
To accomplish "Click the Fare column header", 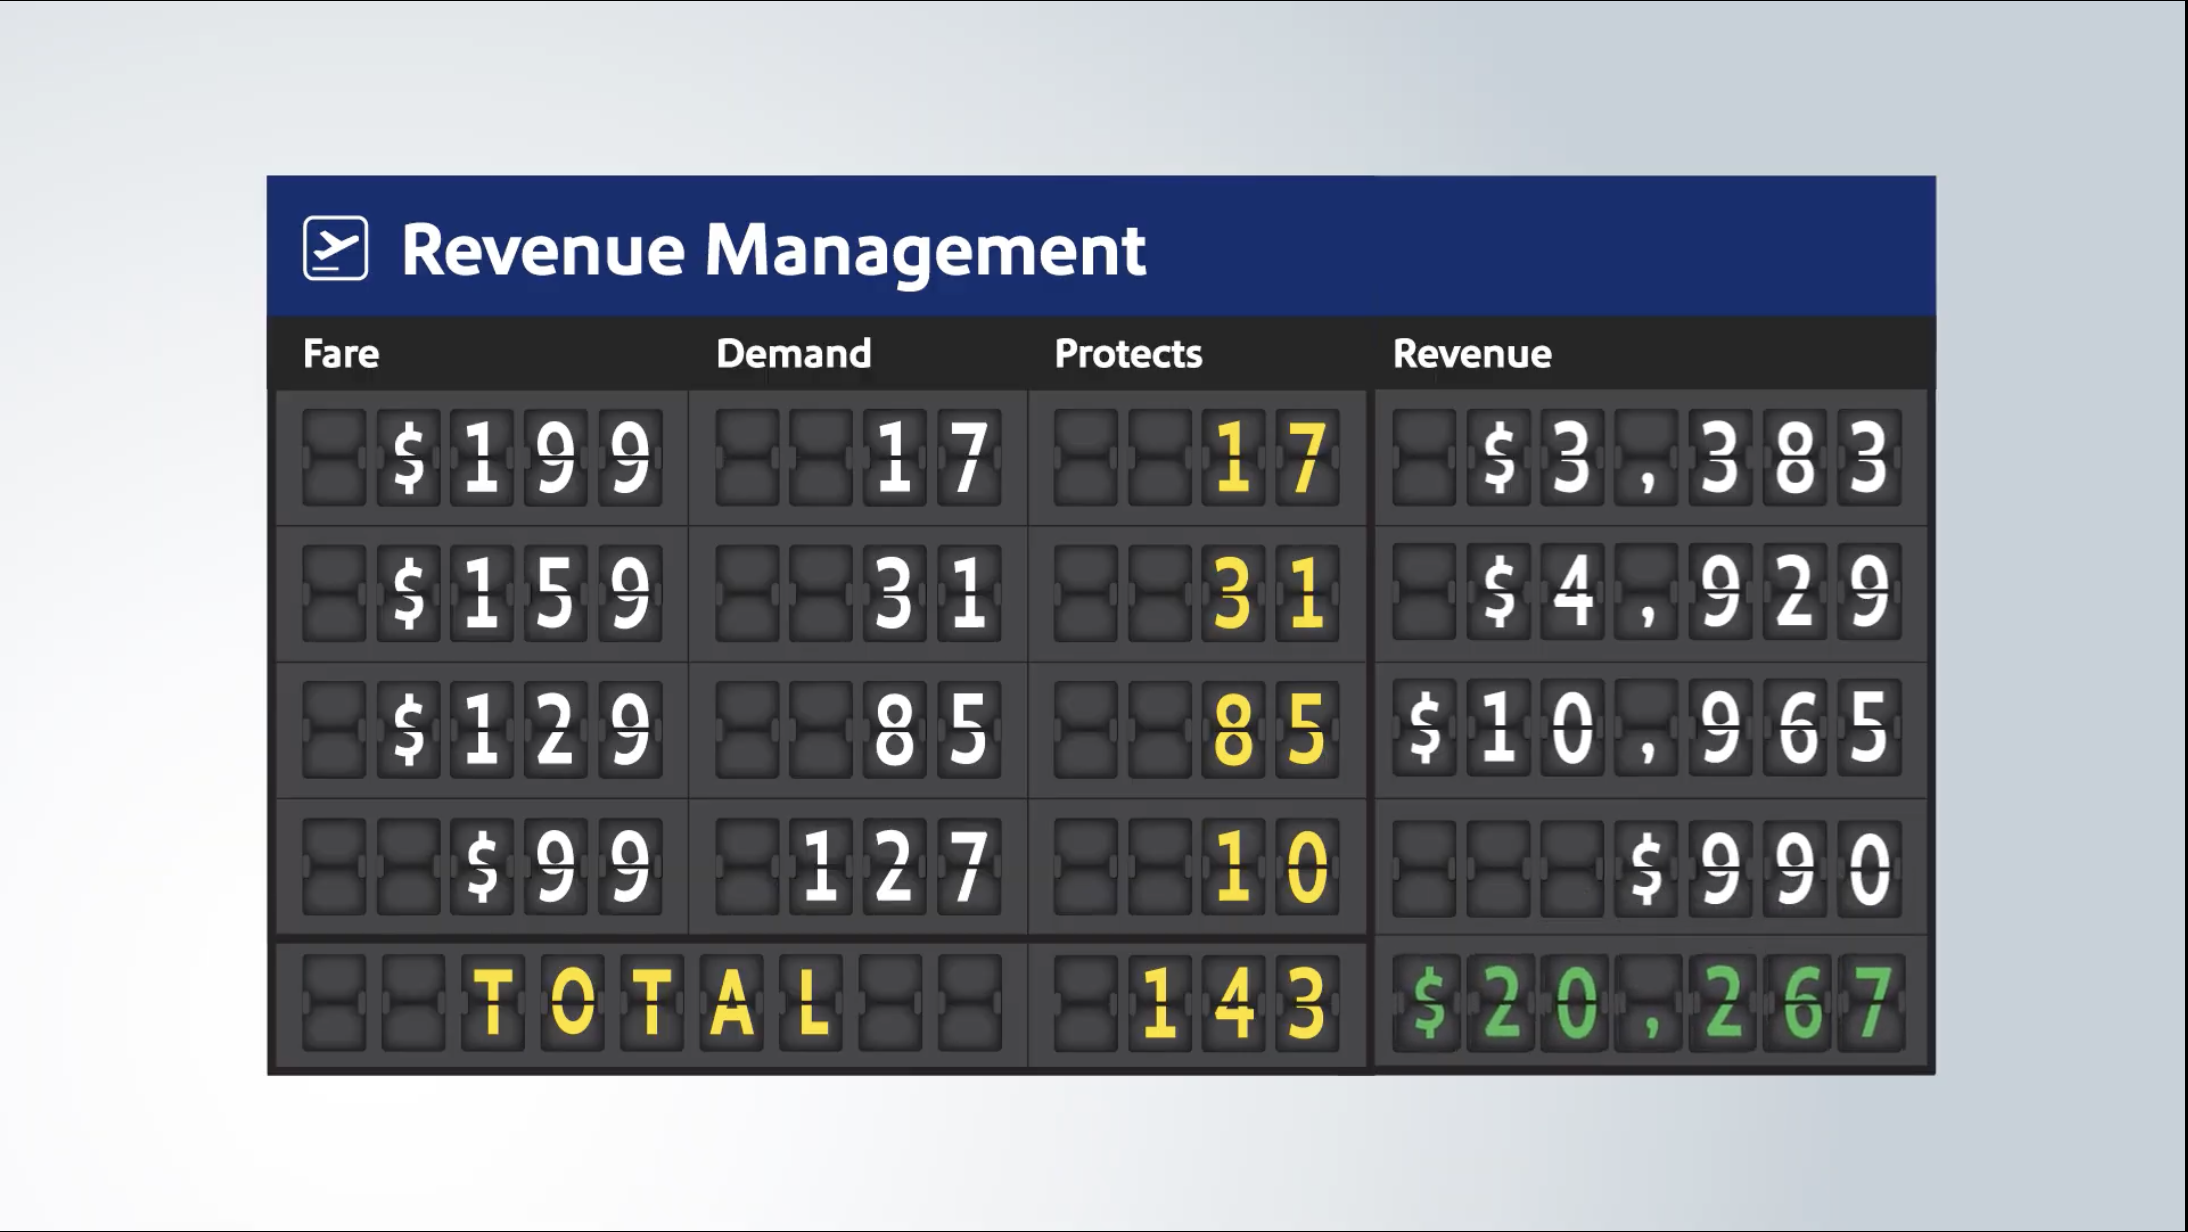I will [x=341, y=353].
